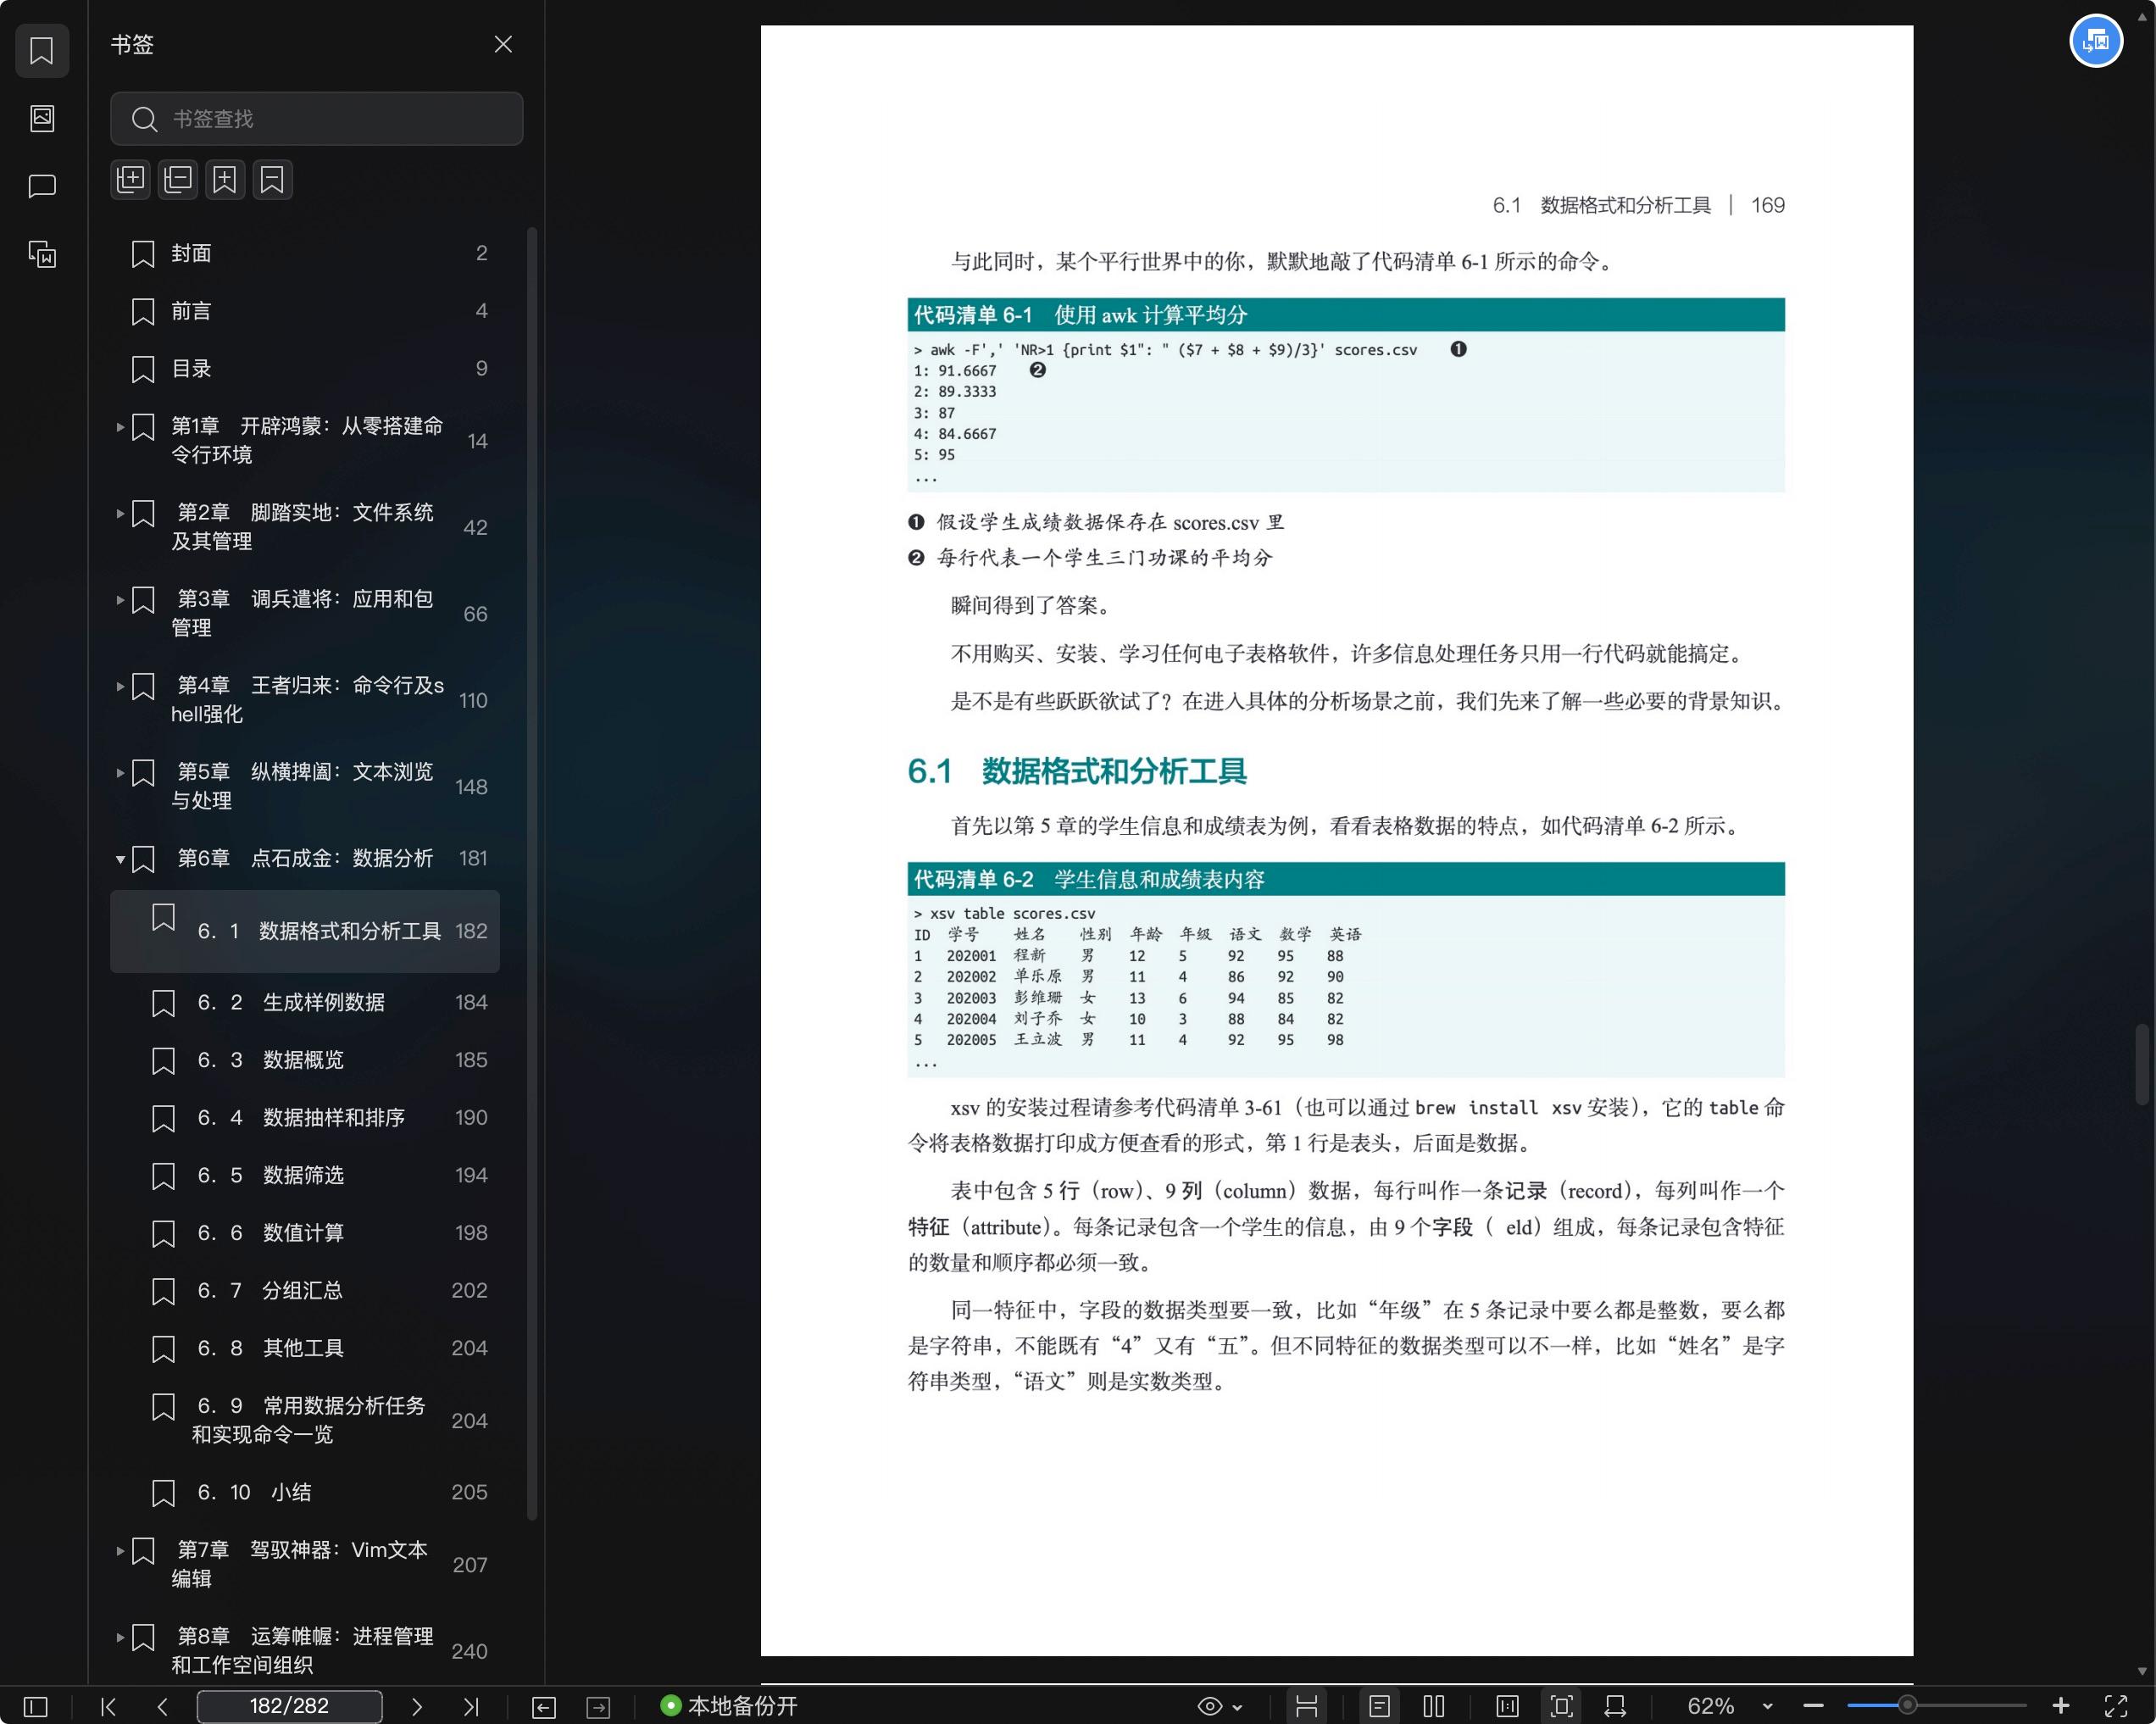Go forward to the next view

pyautogui.click(x=598, y=1707)
